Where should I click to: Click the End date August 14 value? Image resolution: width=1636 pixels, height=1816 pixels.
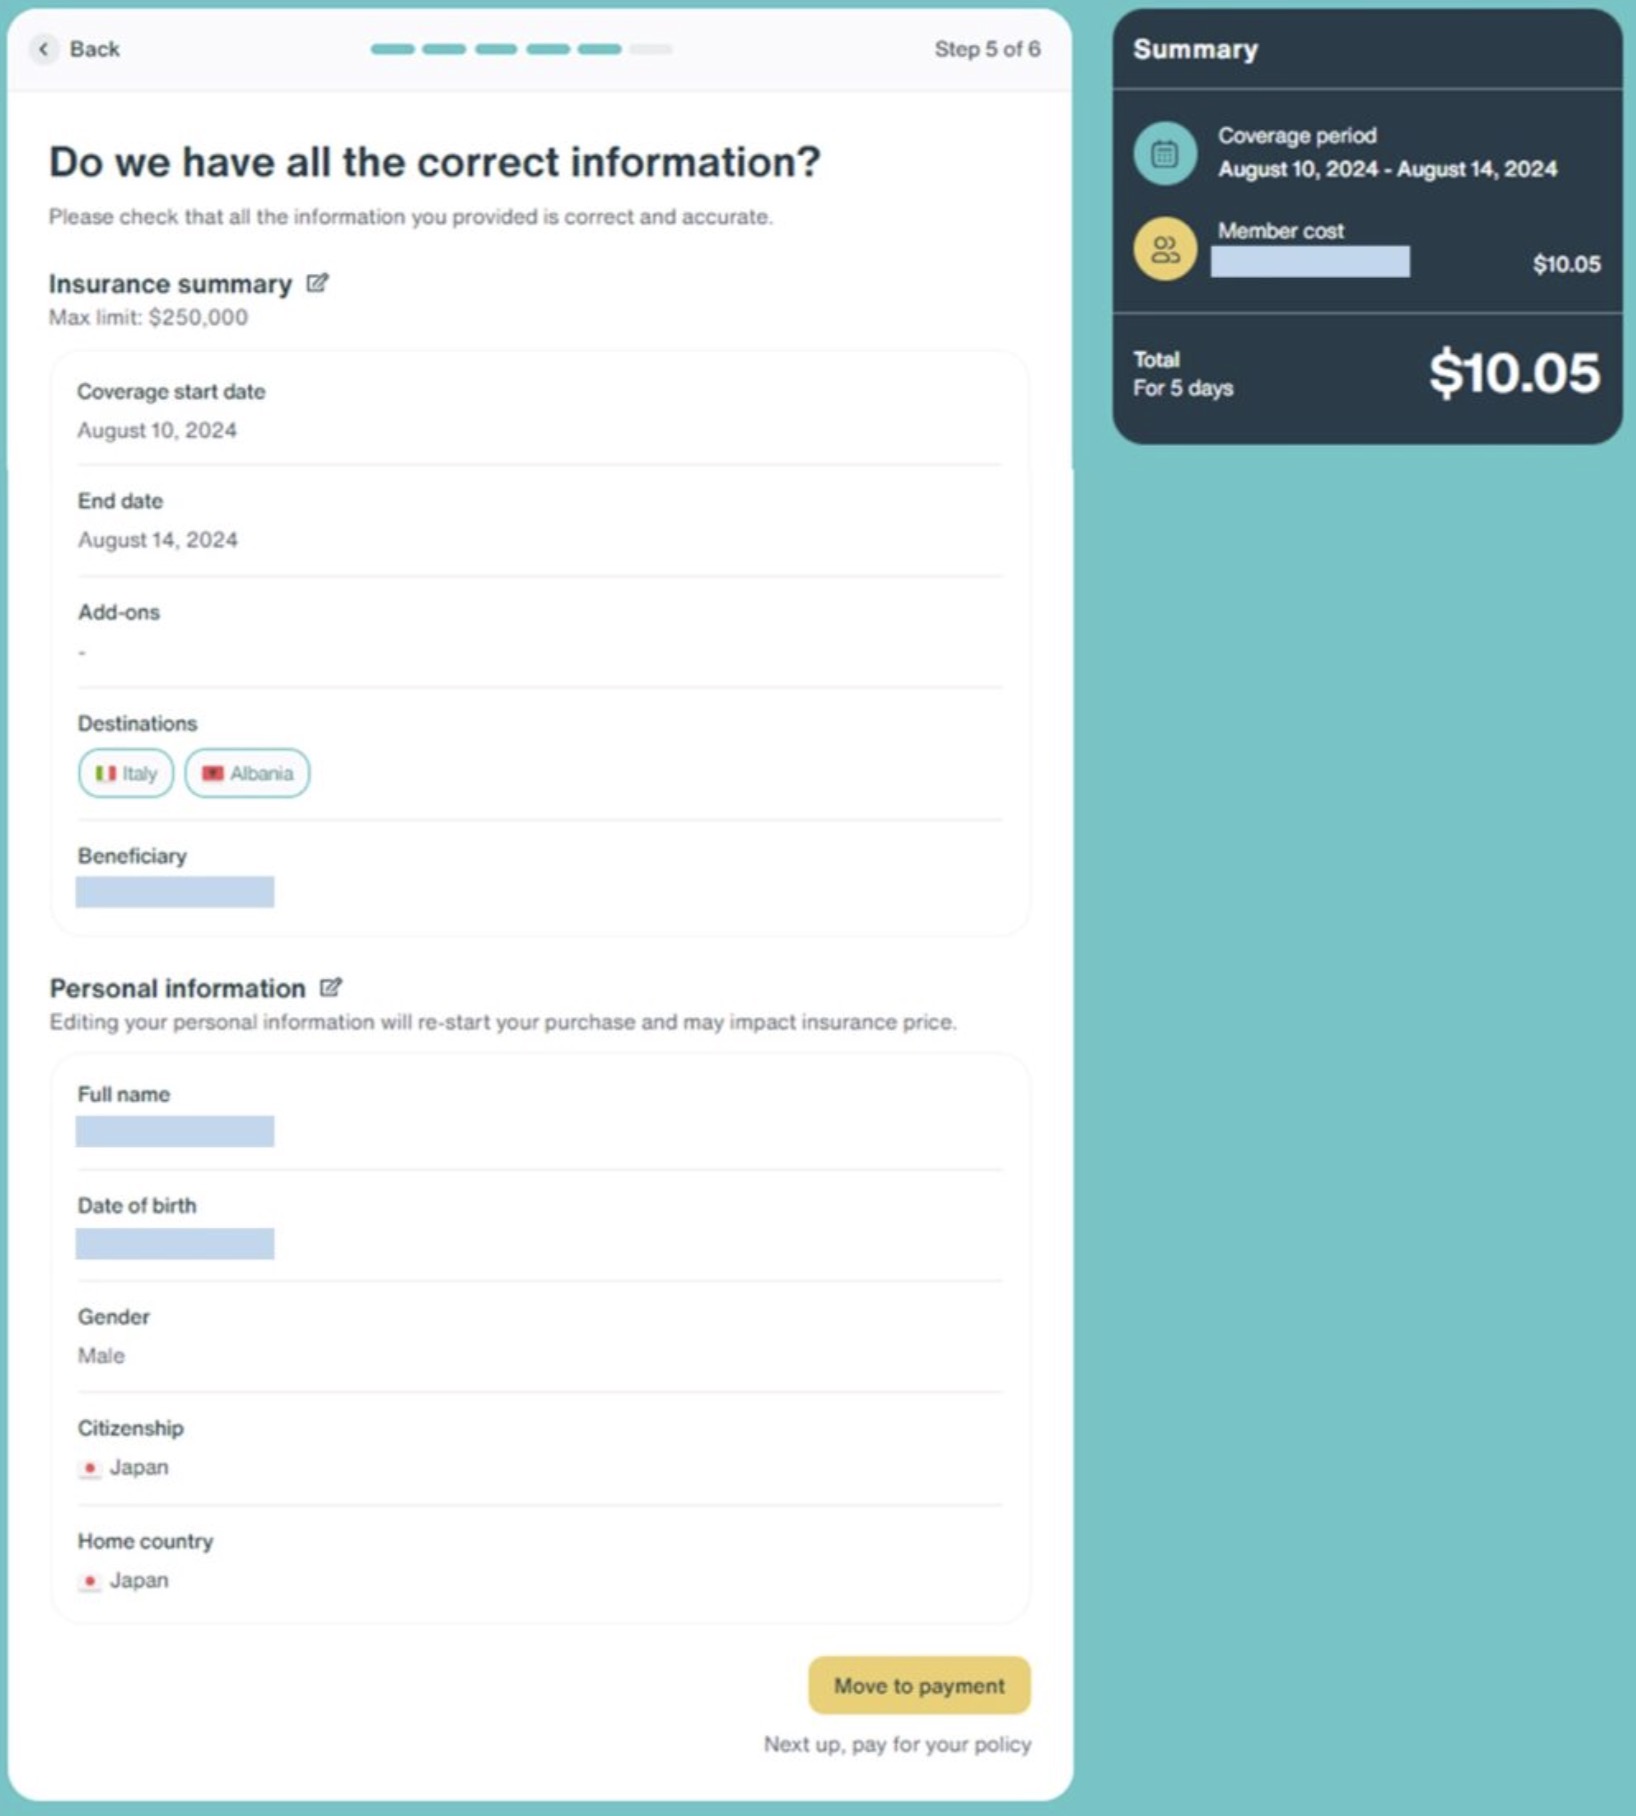[158, 540]
